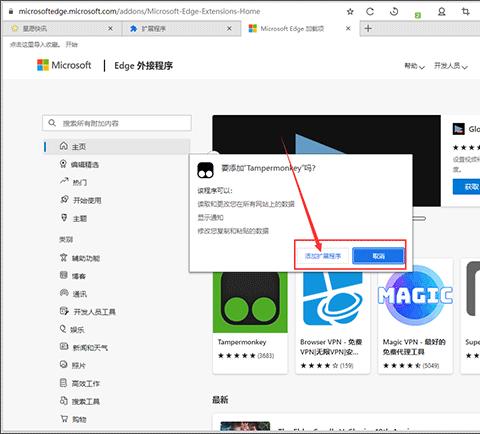The height and width of the screenshot is (434, 480).
Task: Click the crop screenshot icon in toolbar
Action: click(466, 12)
